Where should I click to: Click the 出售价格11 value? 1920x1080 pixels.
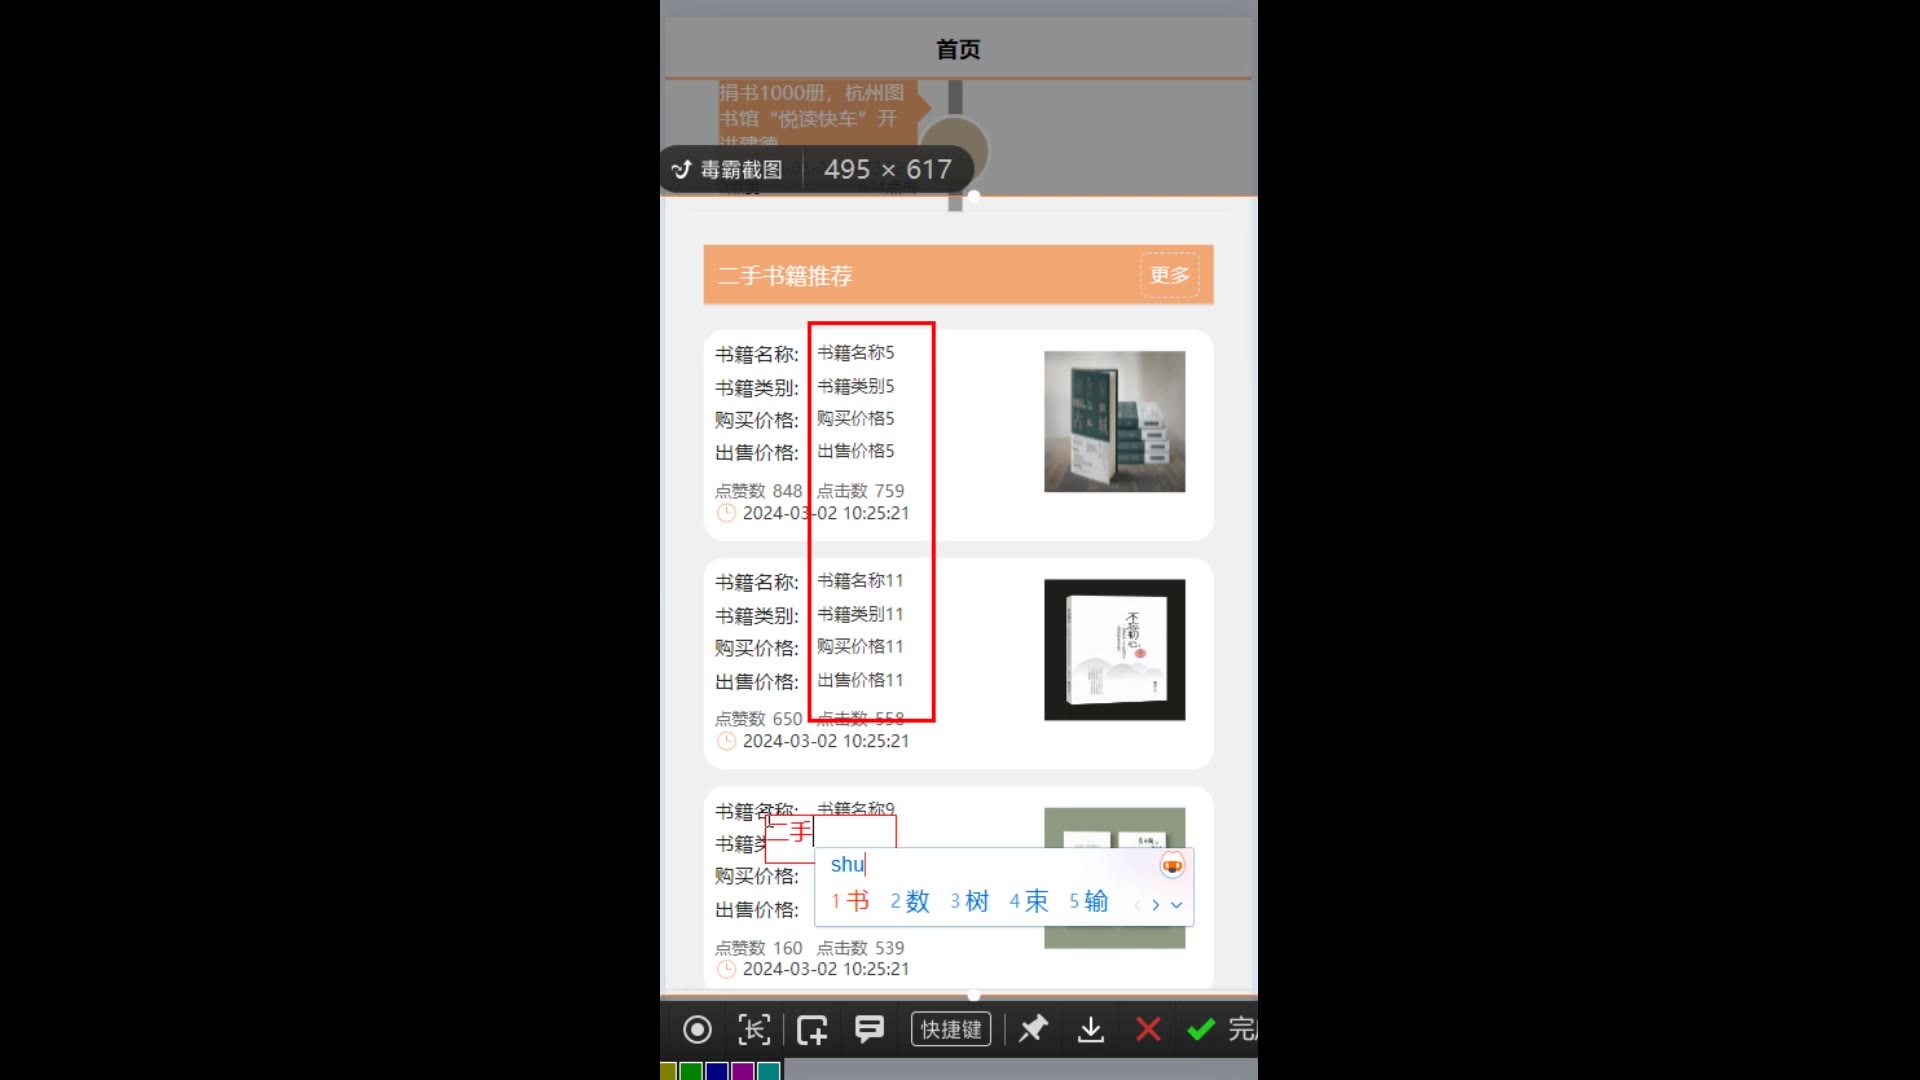pyautogui.click(x=861, y=680)
